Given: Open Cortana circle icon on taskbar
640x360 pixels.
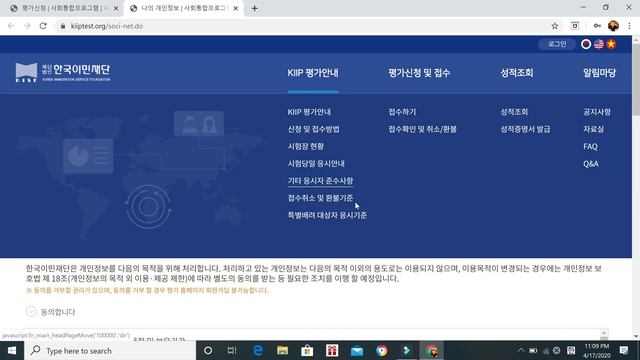Looking at the screenshot, I should coord(208,351).
